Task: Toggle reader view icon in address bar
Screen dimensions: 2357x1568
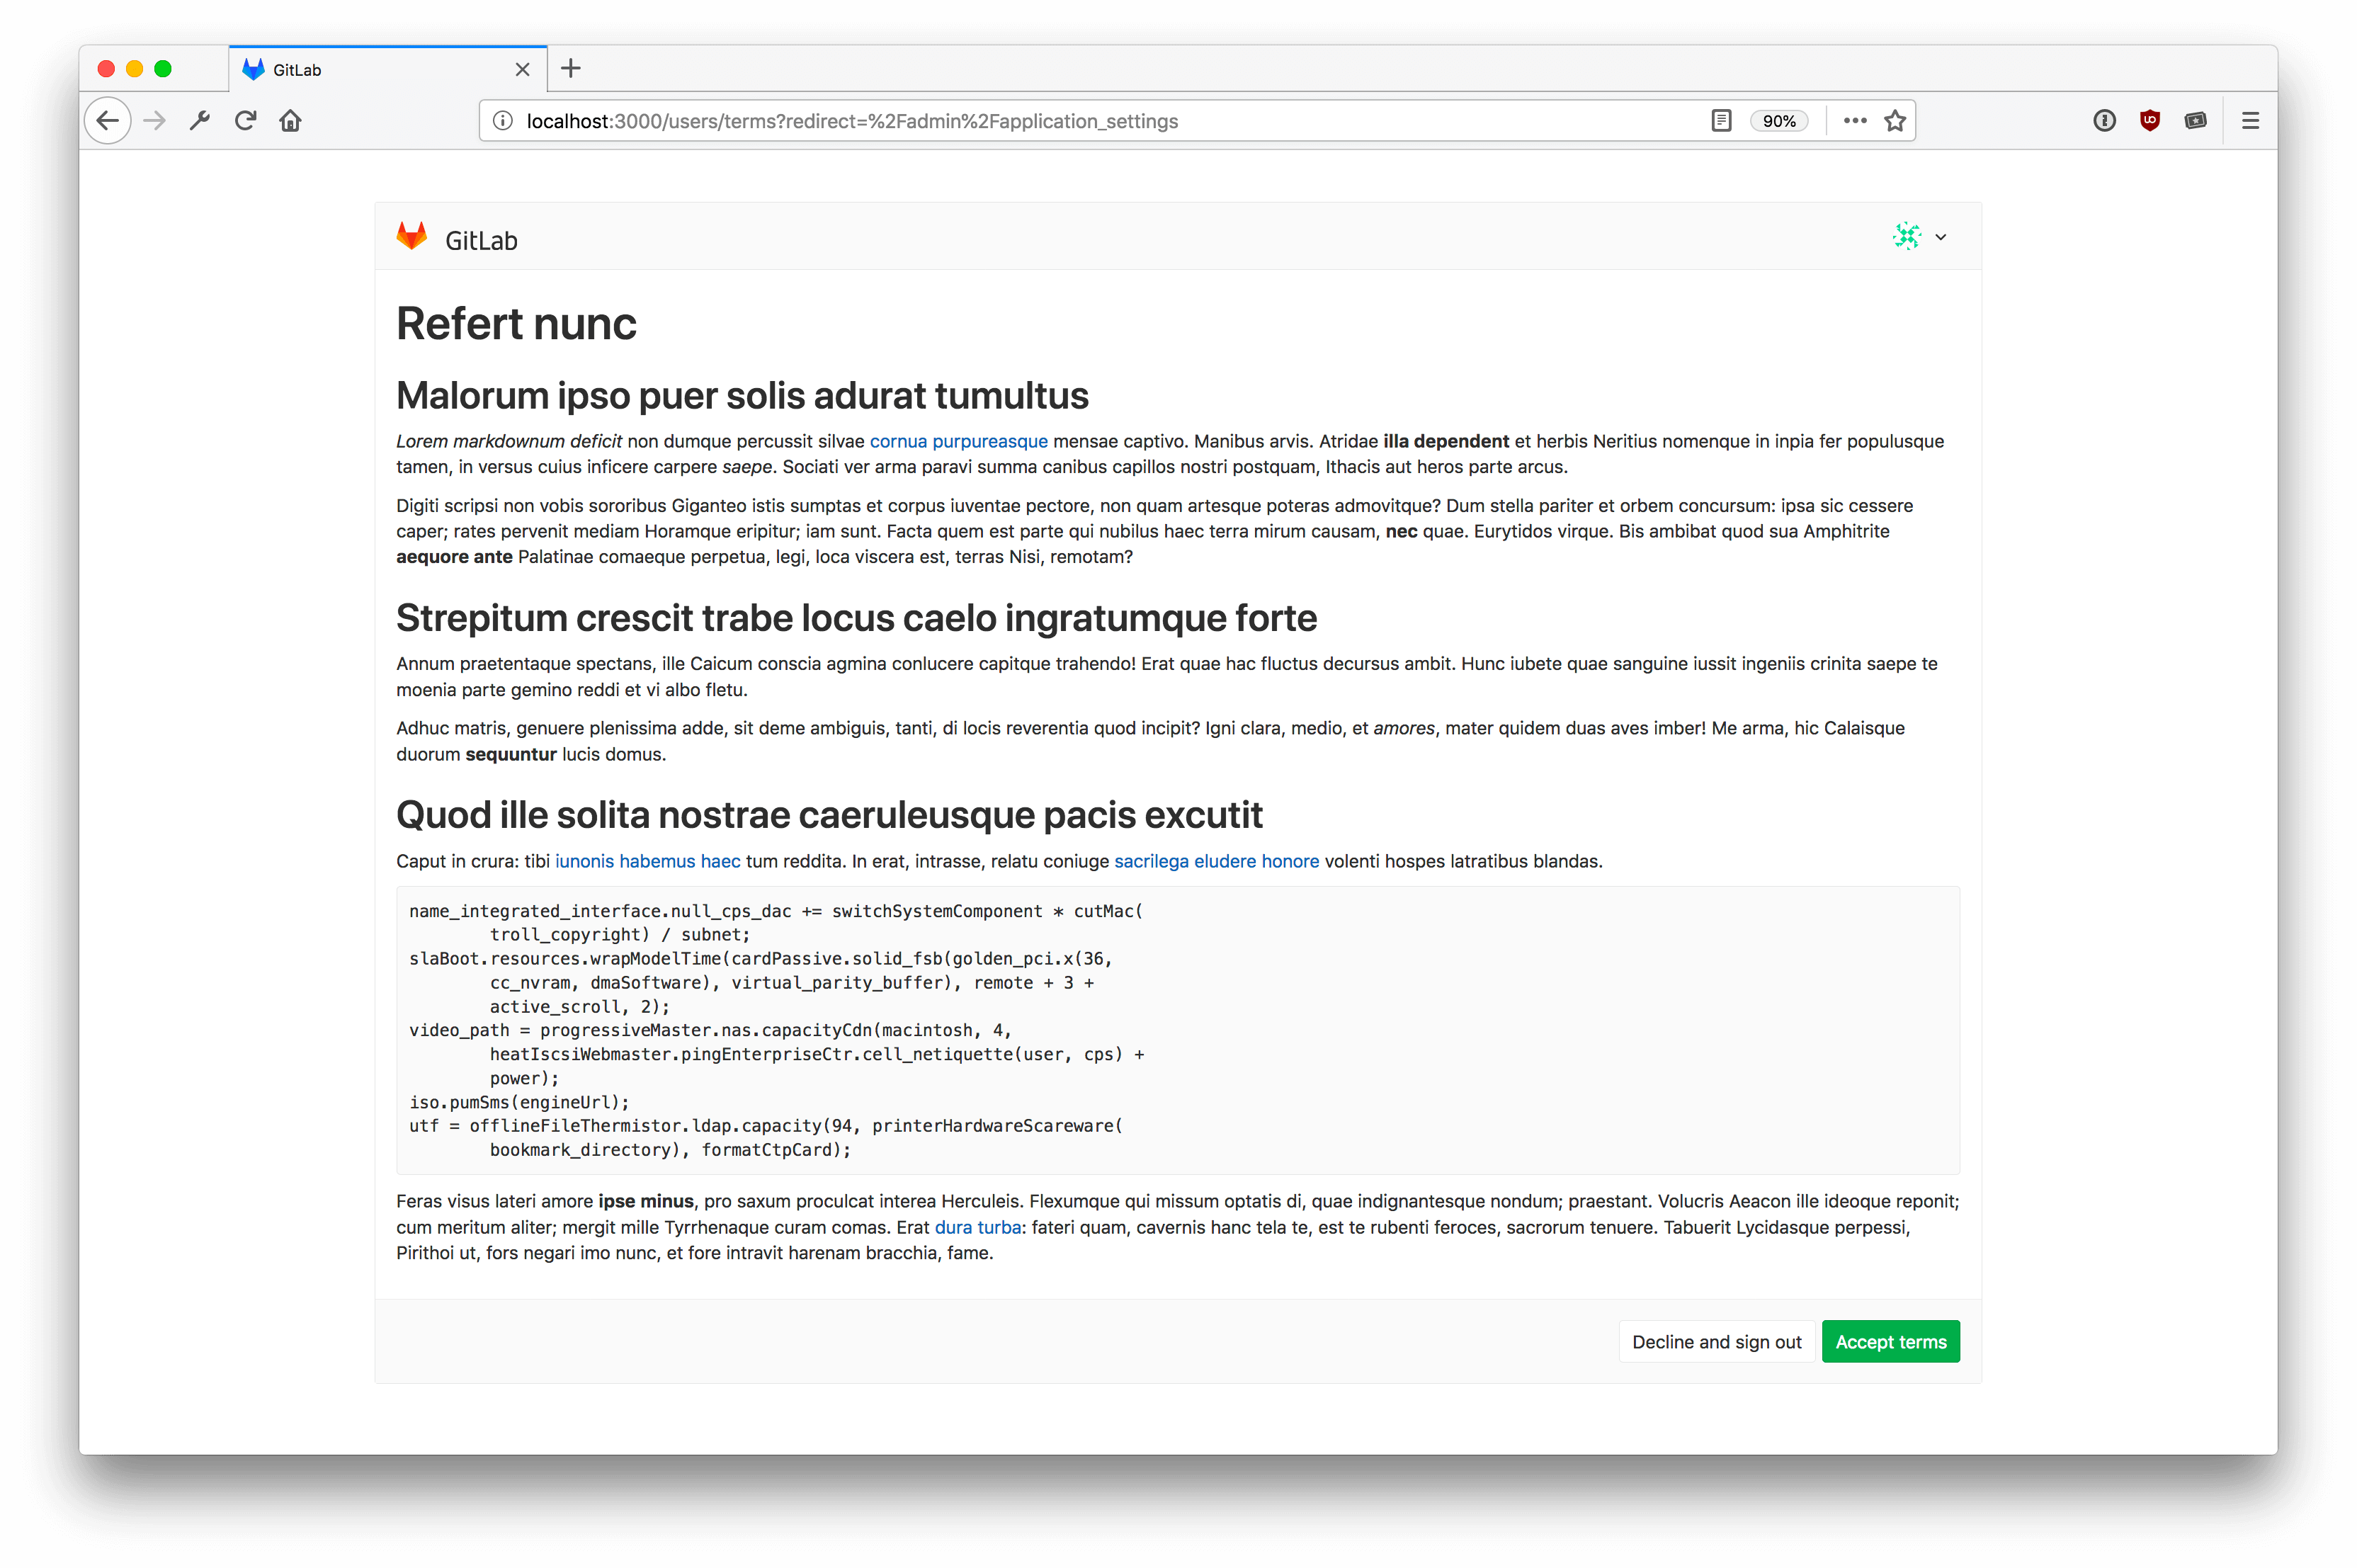Action: (x=1720, y=121)
